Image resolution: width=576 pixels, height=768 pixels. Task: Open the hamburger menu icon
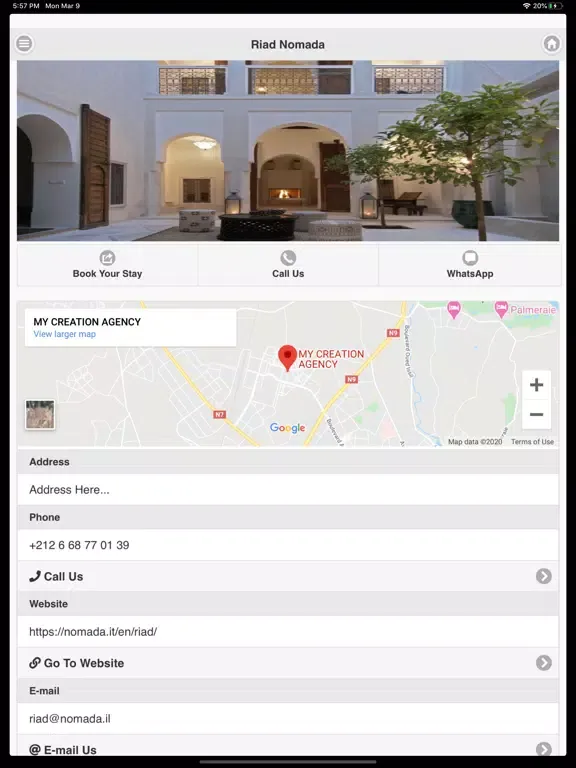tap(24, 44)
